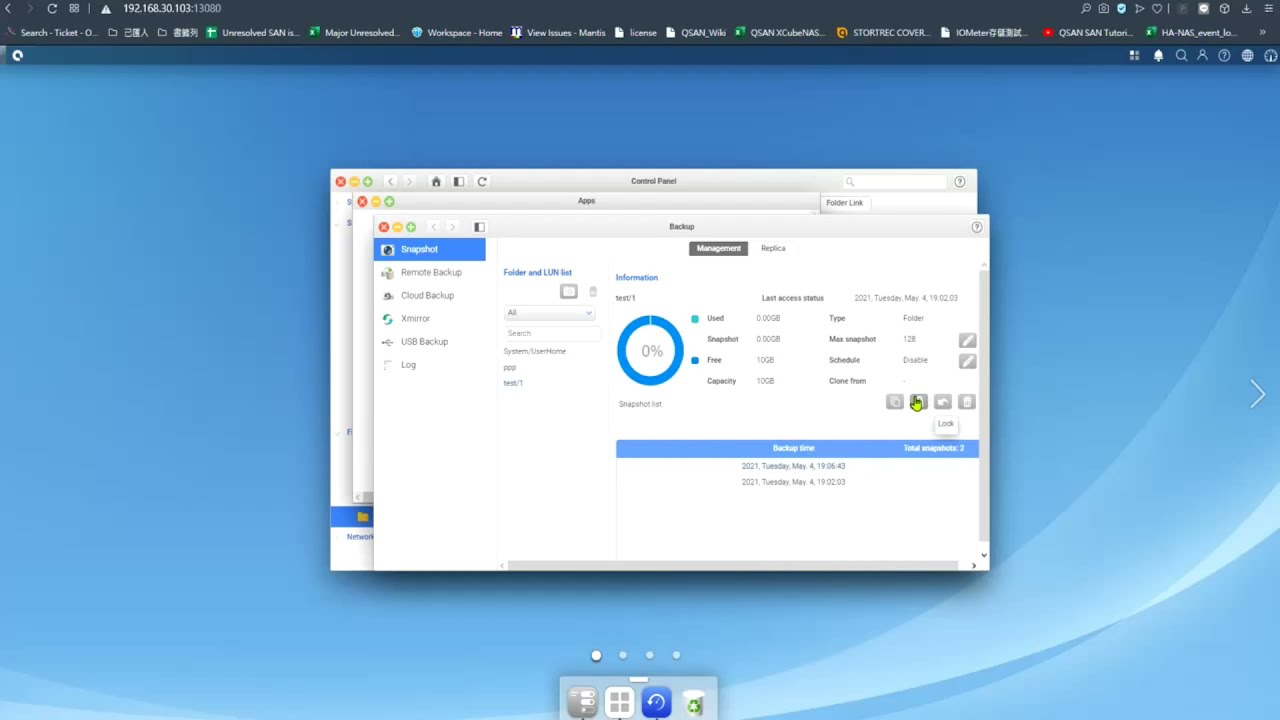Screen dimensions: 1280x720
Task: Select Remote Backup in the sidebar
Action: pos(430,272)
